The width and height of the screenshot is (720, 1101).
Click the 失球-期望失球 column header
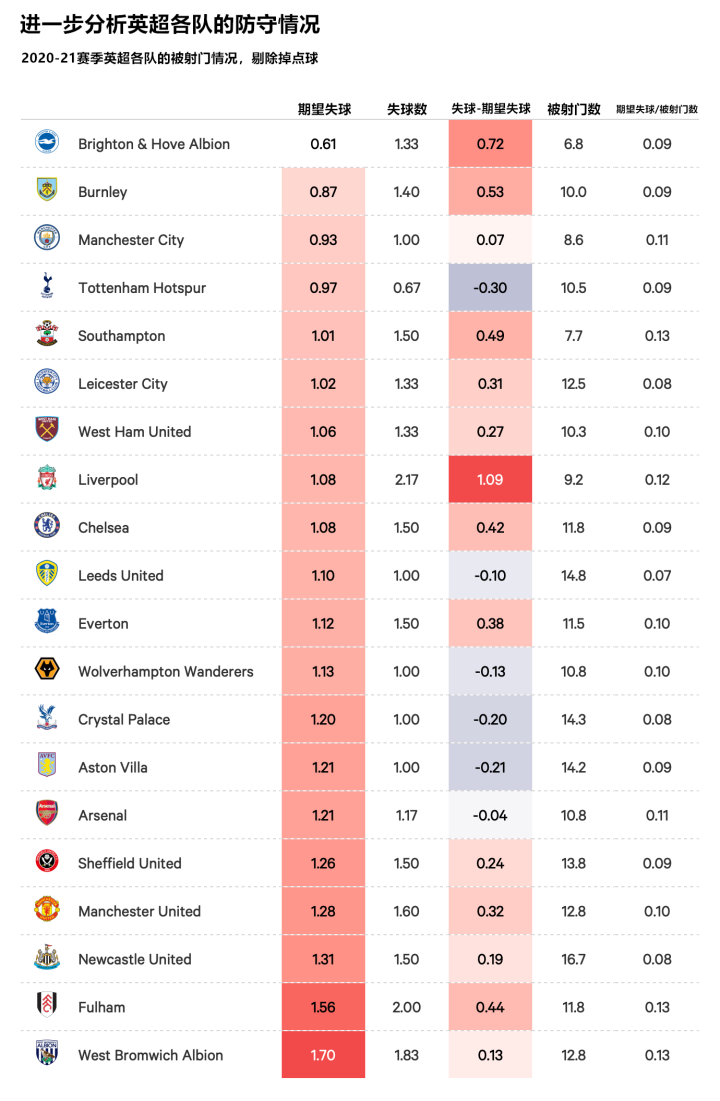click(x=490, y=109)
